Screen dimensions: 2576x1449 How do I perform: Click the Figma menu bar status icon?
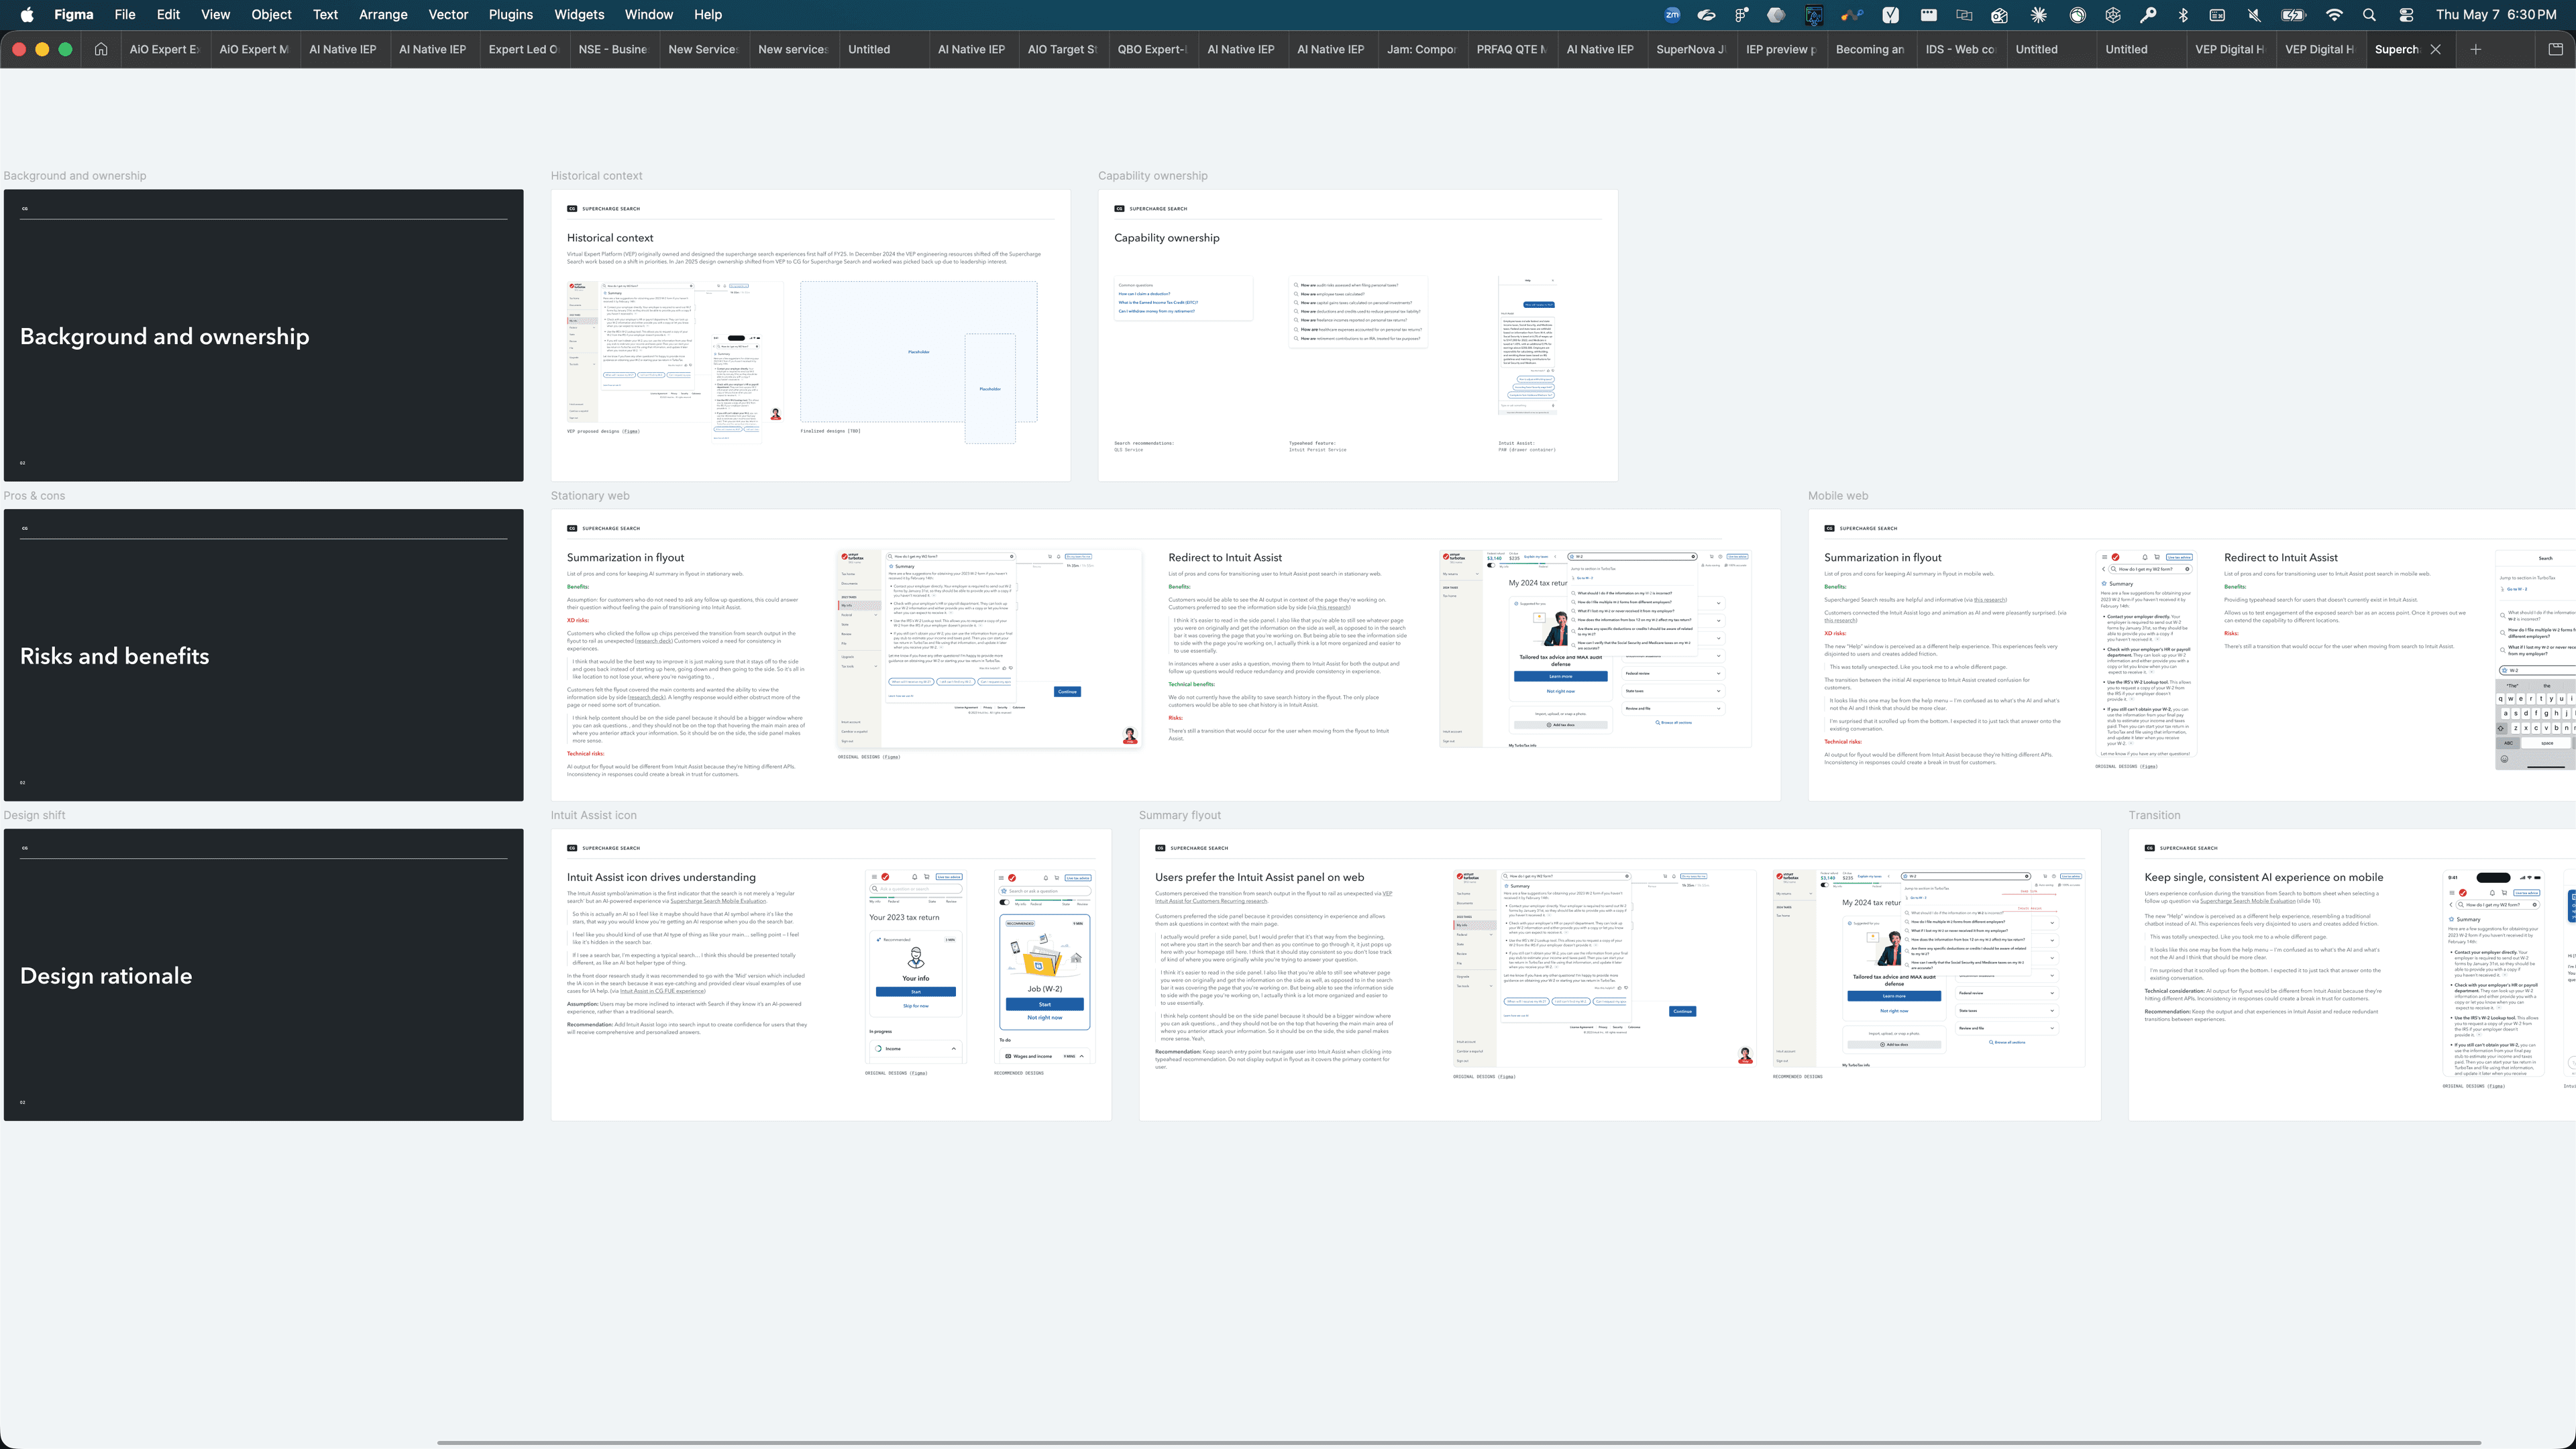coord(1742,15)
